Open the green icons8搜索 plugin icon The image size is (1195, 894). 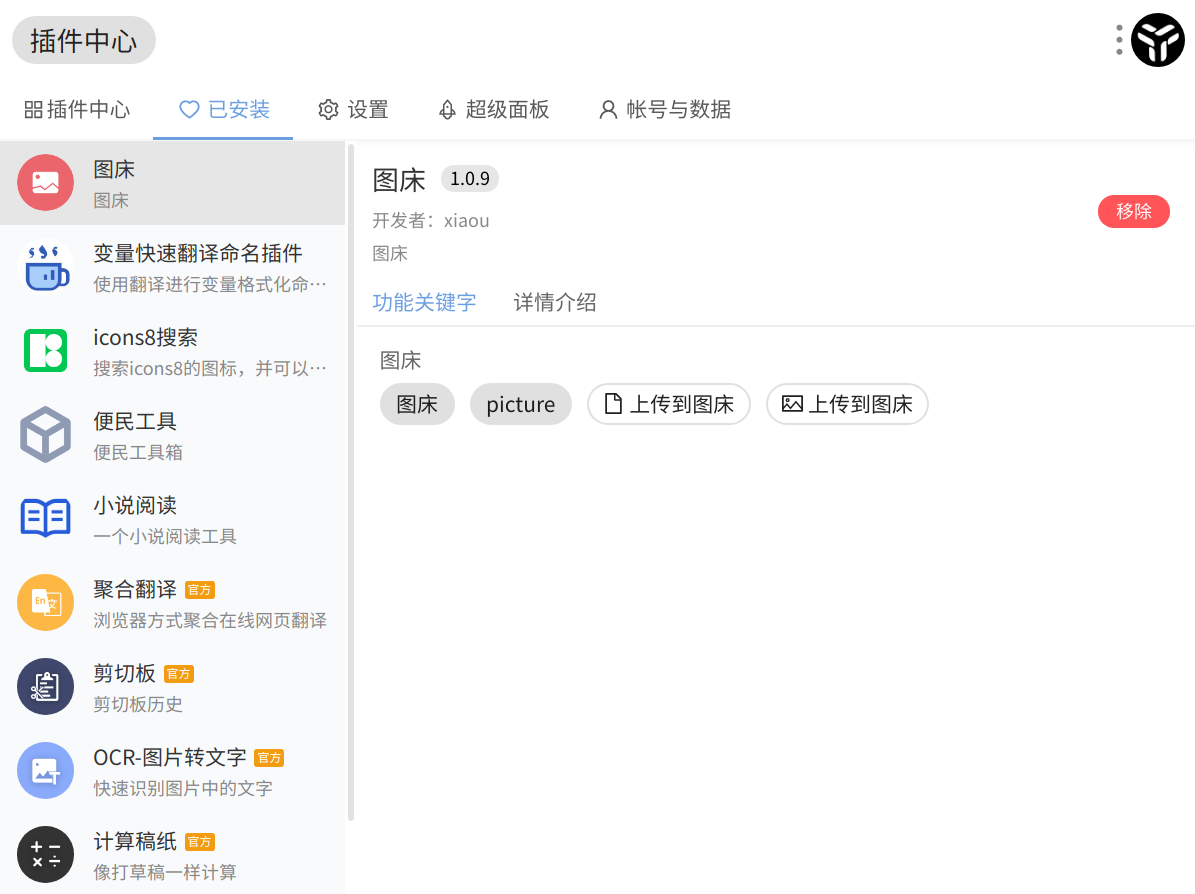(46, 351)
